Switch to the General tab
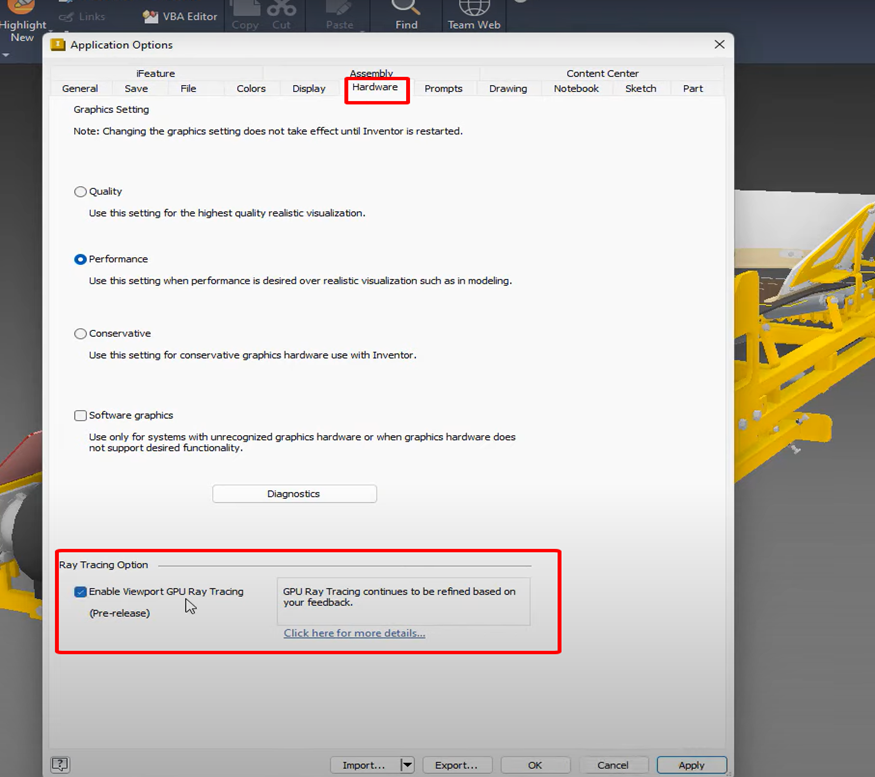The image size is (875, 777). pos(80,88)
